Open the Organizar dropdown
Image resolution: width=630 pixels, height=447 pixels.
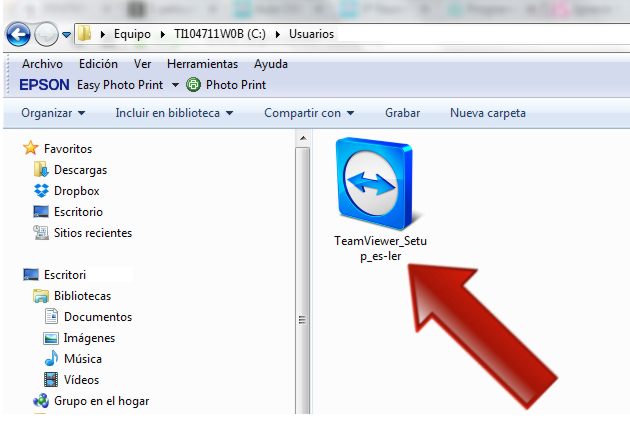click(x=53, y=113)
